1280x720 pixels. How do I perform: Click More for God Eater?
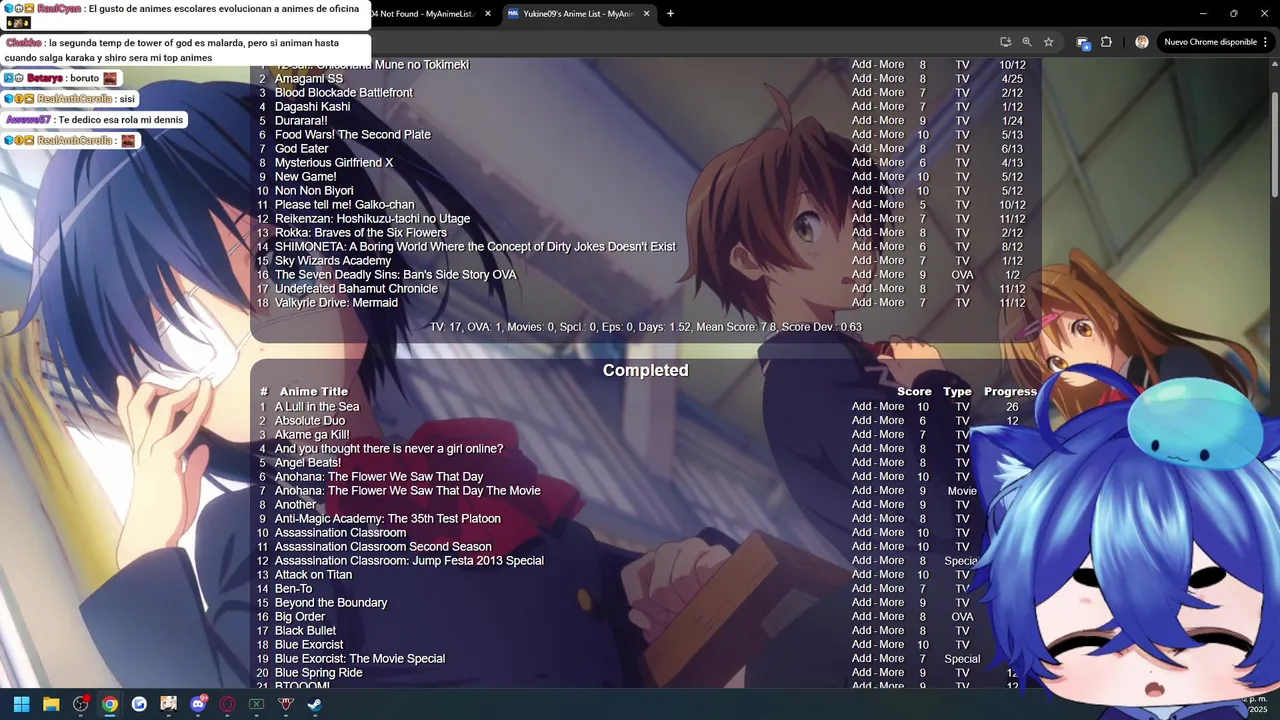(x=892, y=149)
